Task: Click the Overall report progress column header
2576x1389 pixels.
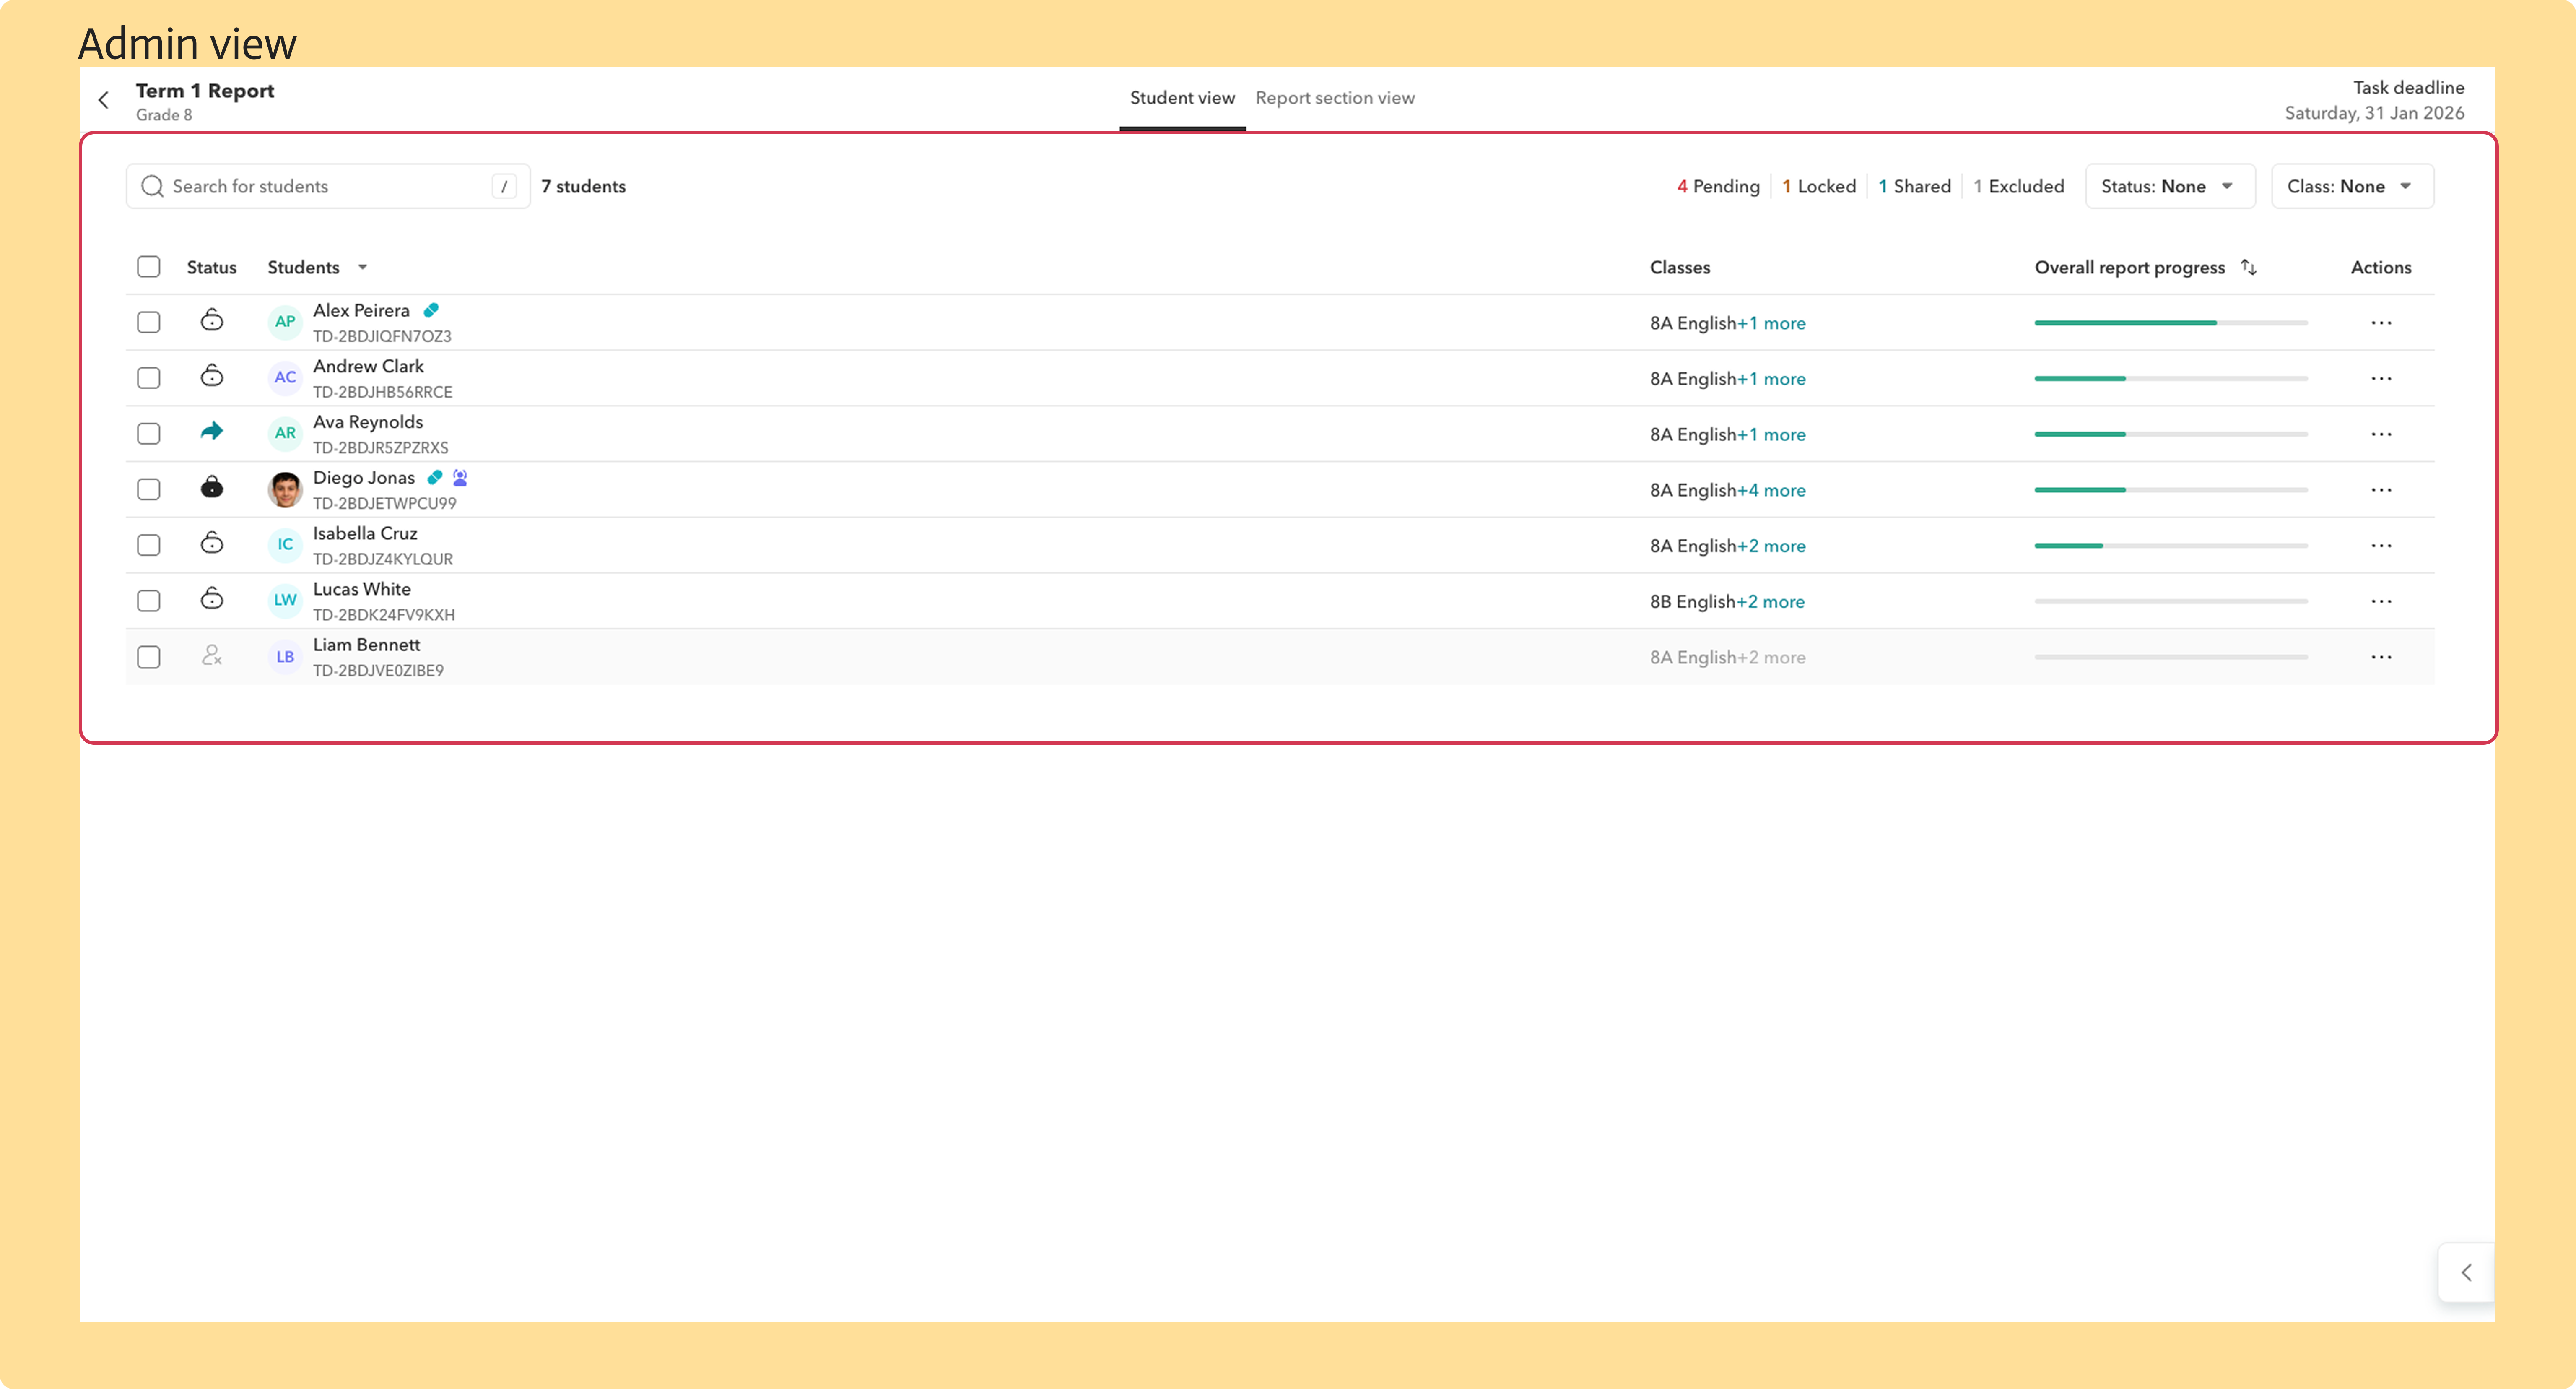Action: (x=2129, y=267)
